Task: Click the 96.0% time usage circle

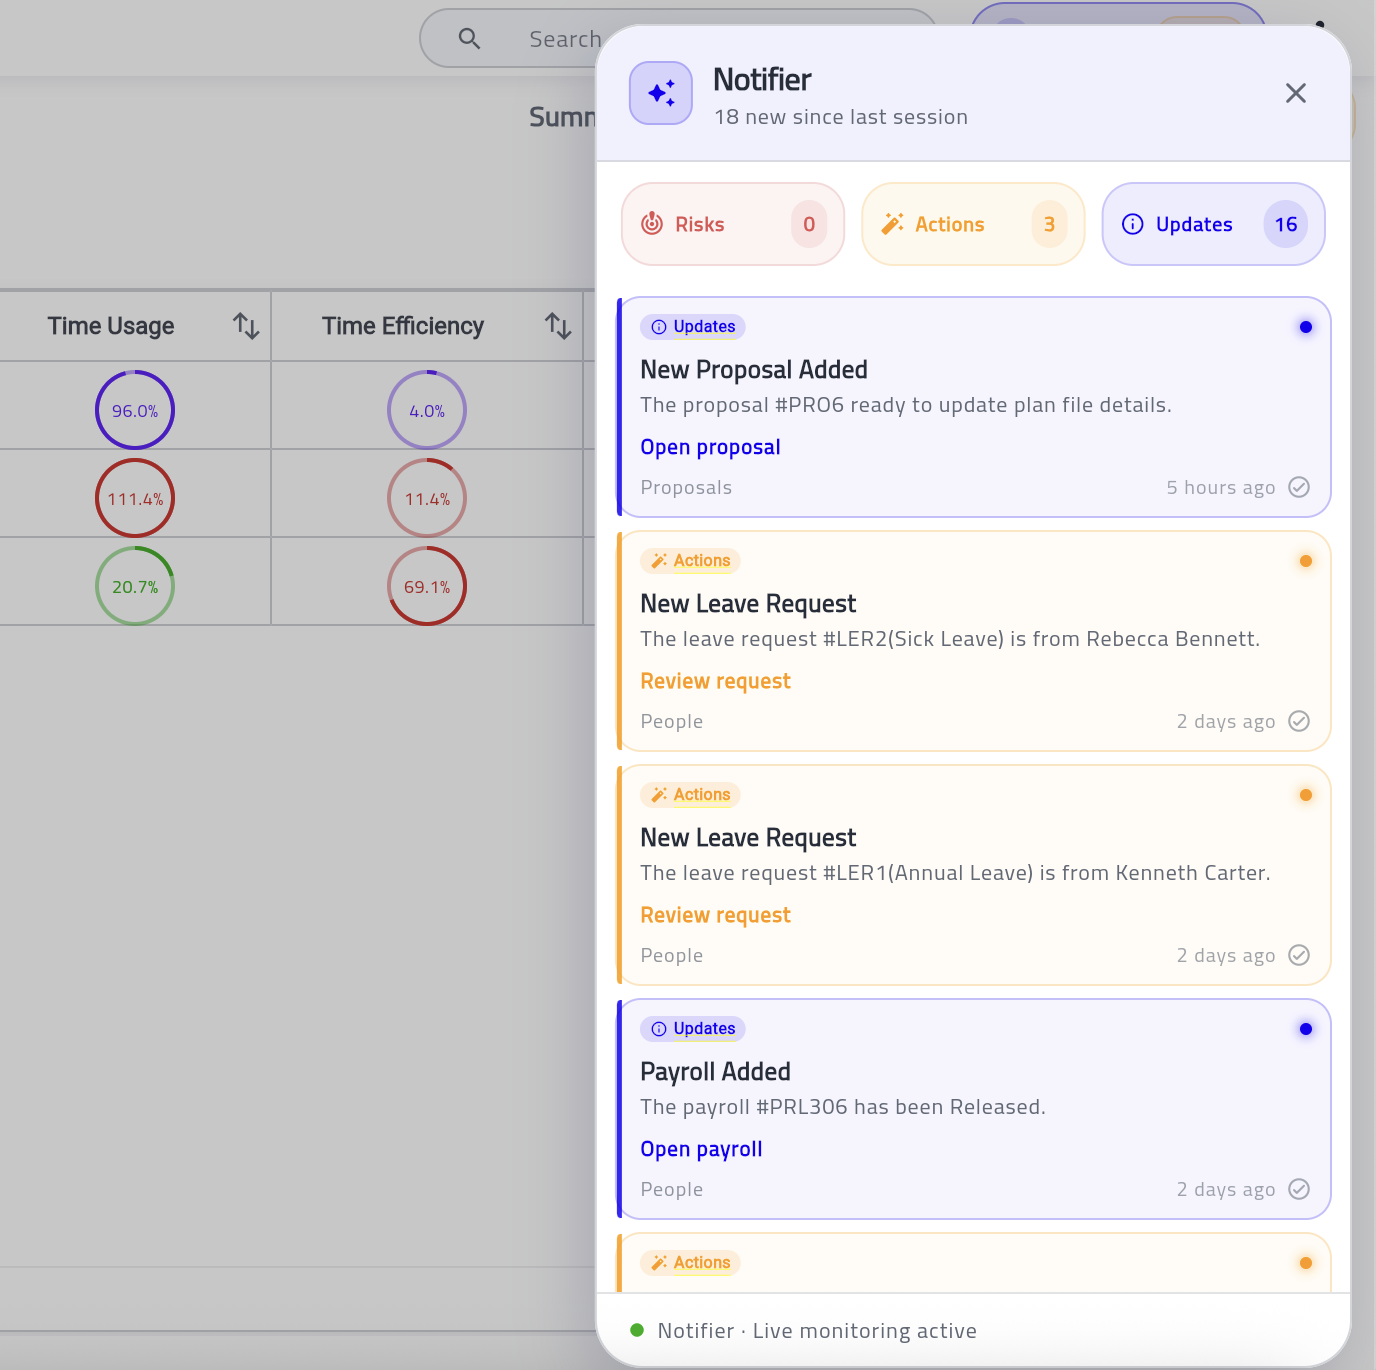Action: click(x=135, y=410)
